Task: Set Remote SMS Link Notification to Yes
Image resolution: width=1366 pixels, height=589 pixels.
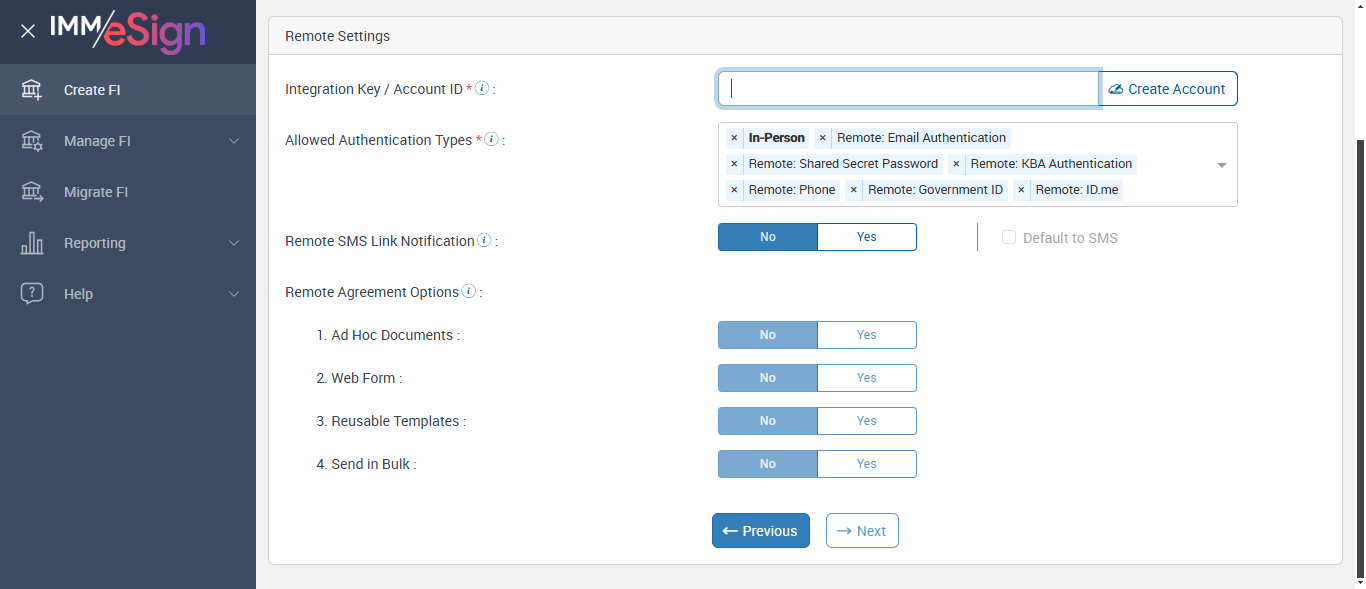Action: pyautogui.click(x=866, y=237)
